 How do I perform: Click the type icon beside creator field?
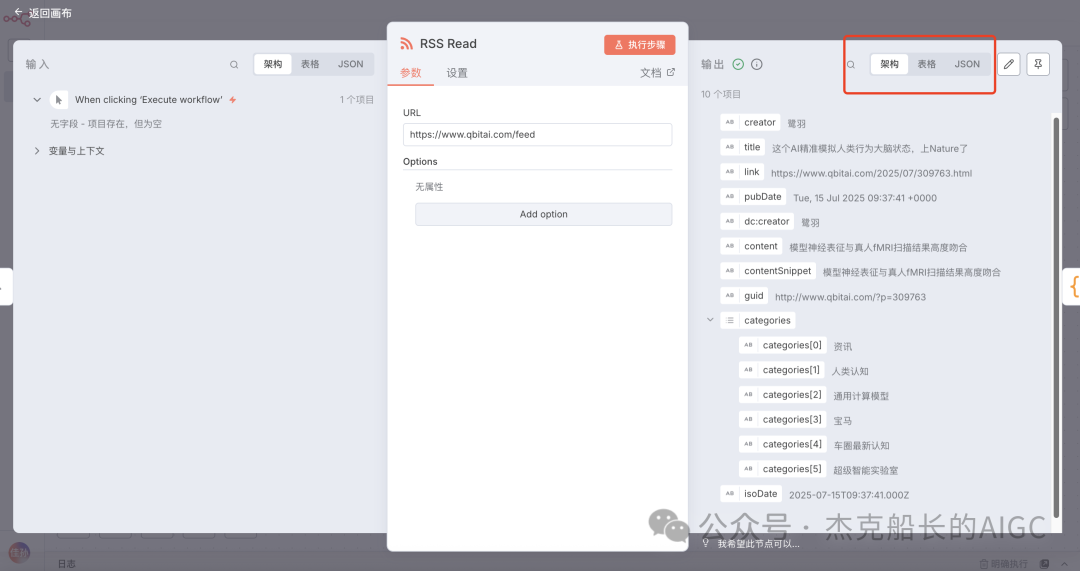729,123
